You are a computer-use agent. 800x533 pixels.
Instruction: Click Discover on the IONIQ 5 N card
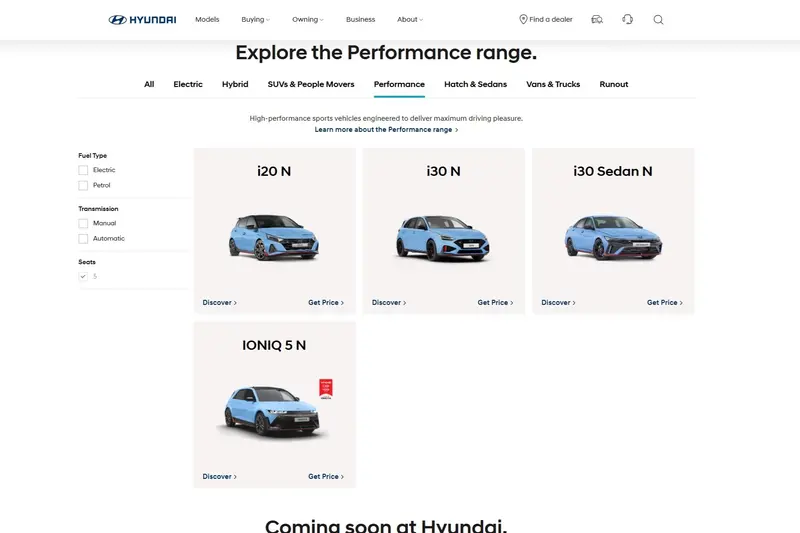219,476
